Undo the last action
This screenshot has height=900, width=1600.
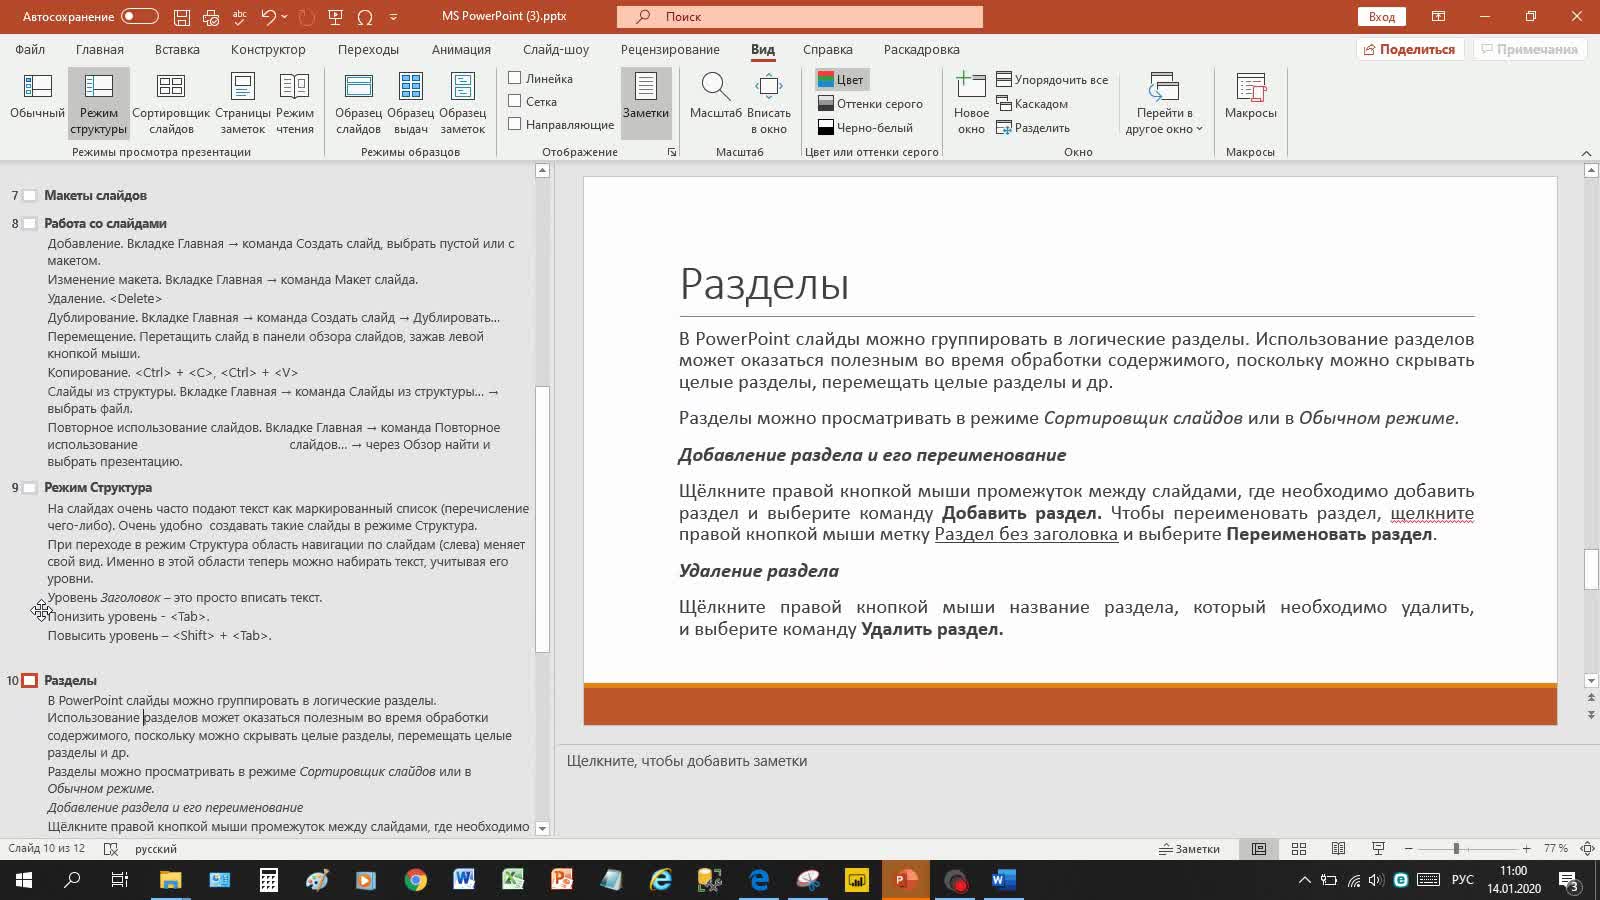(268, 17)
